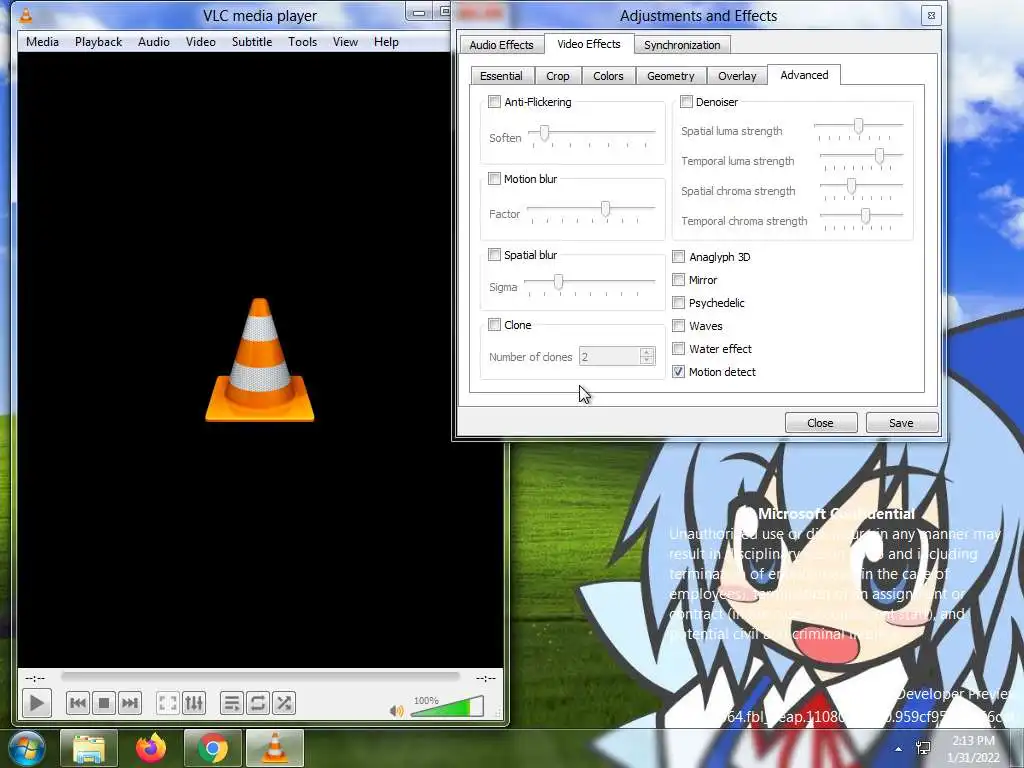Screen dimensions: 1024x768
Task: Open the Playback menu
Action: pyautogui.click(x=99, y=42)
